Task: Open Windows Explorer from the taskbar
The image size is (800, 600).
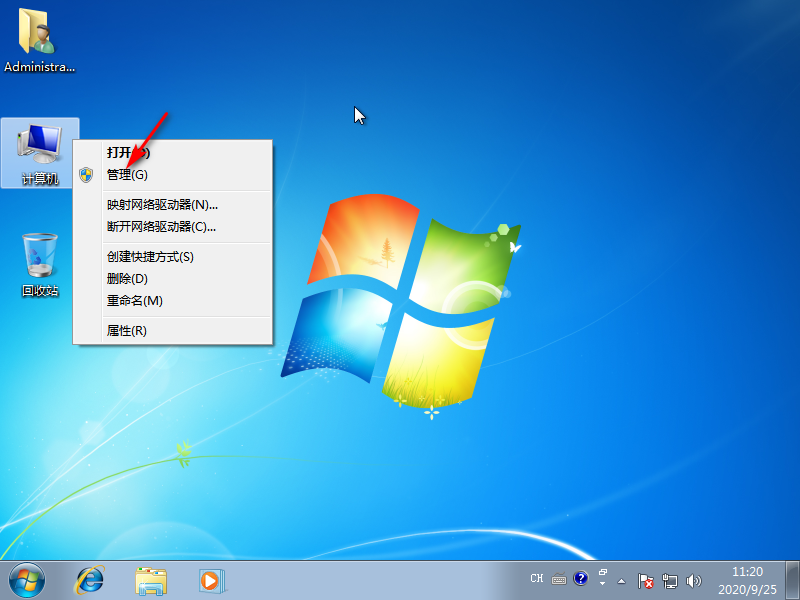Action: tap(151, 580)
